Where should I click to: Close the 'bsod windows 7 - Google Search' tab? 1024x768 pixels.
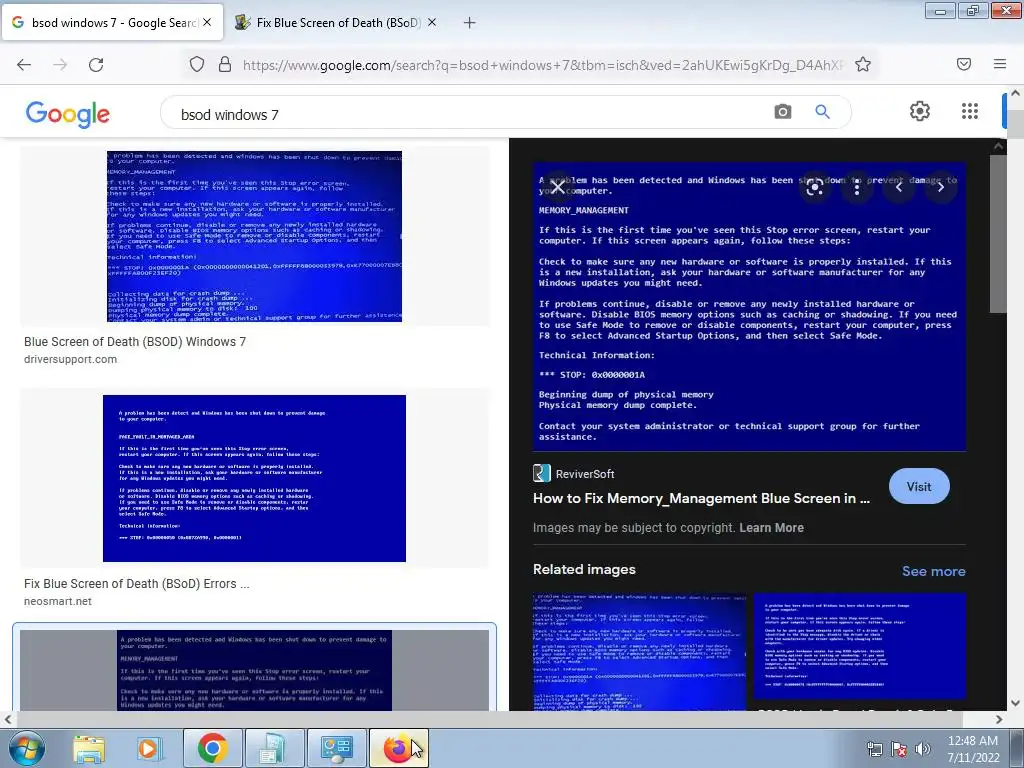(207, 22)
